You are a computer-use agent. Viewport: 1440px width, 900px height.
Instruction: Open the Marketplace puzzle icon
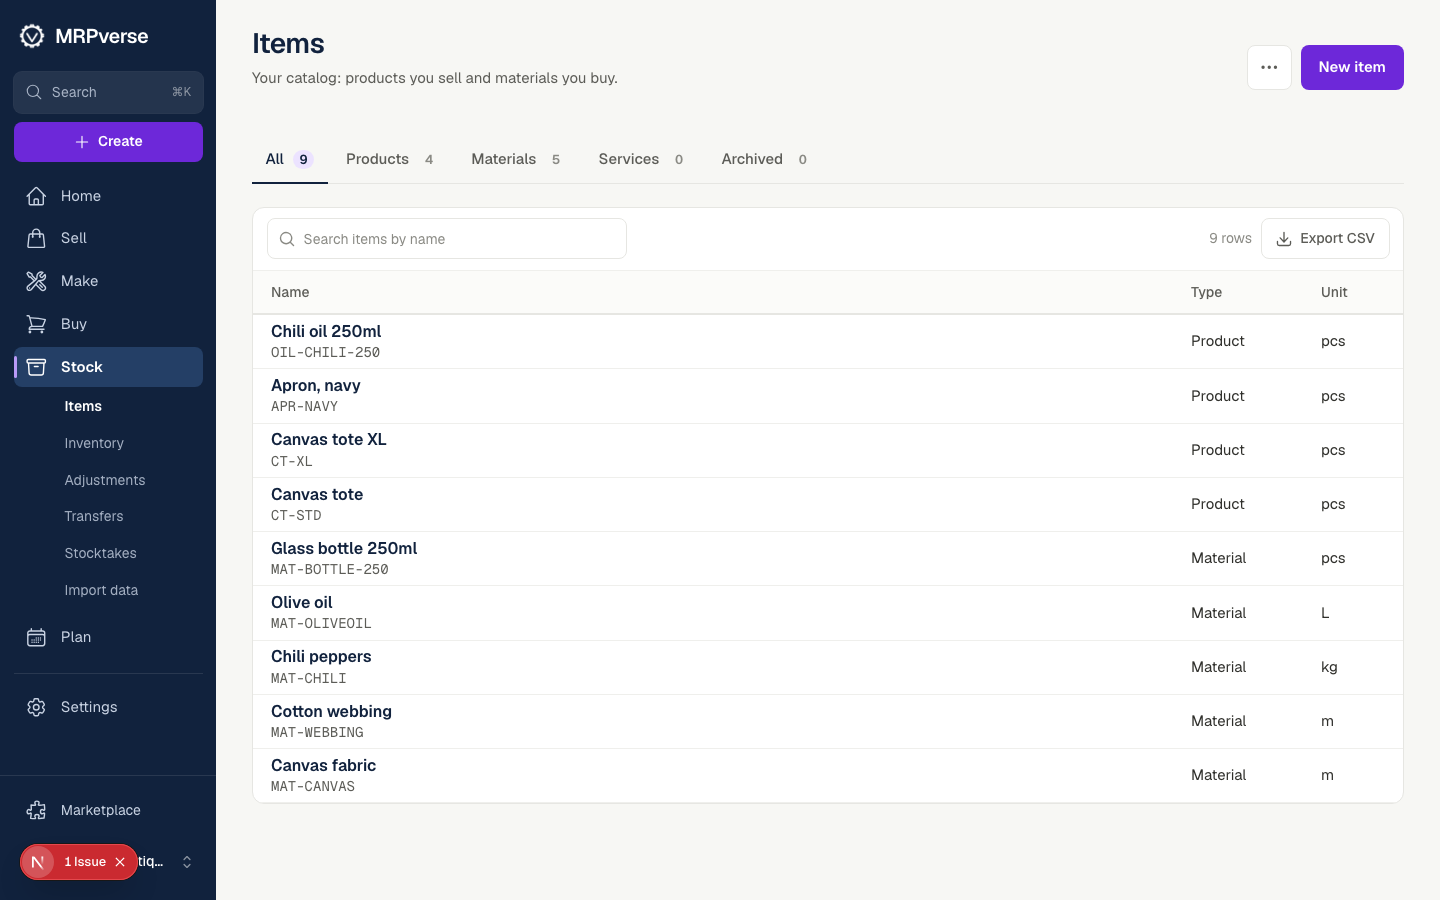(36, 810)
